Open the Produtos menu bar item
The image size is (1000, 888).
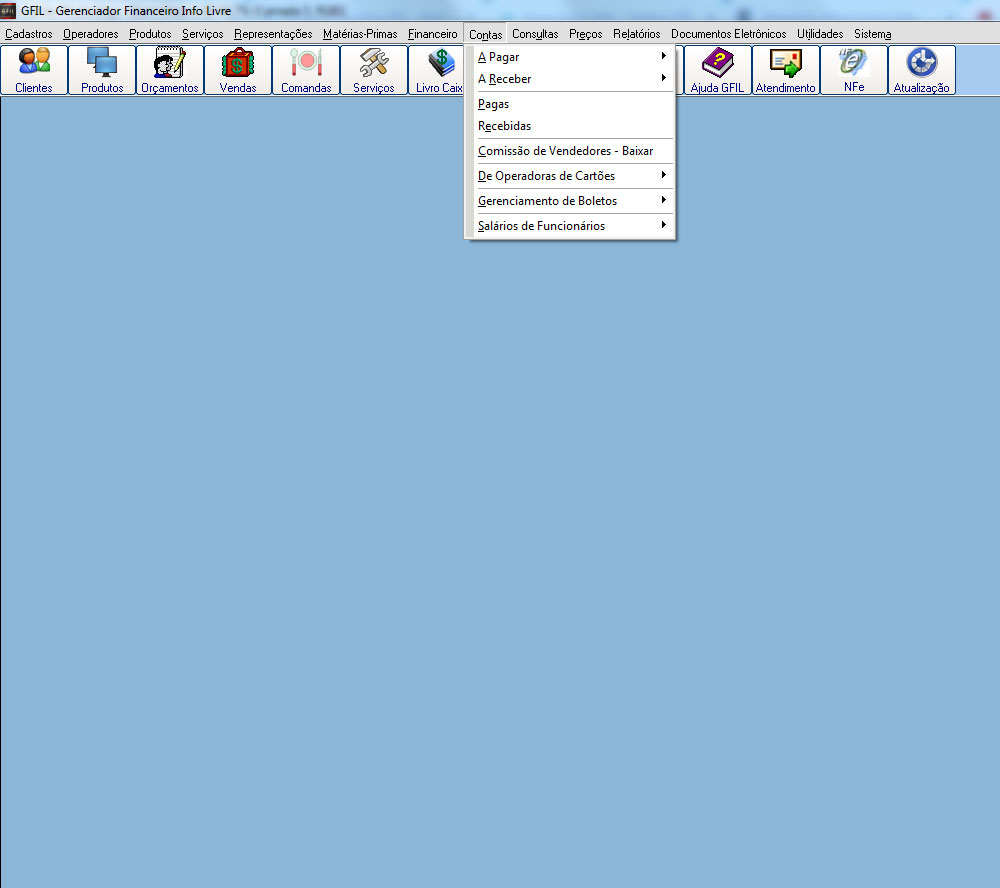pos(150,34)
